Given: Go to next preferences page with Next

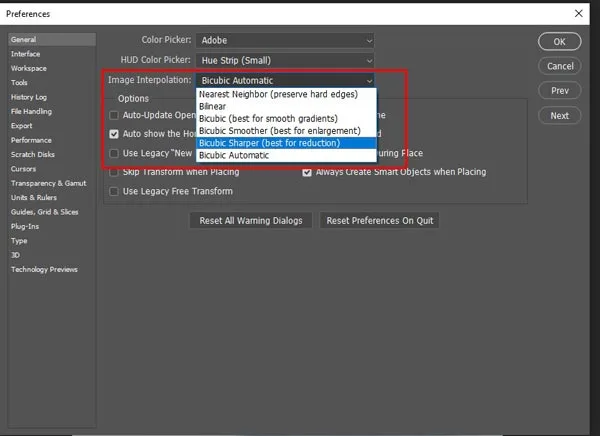Looking at the screenshot, I should (x=559, y=116).
